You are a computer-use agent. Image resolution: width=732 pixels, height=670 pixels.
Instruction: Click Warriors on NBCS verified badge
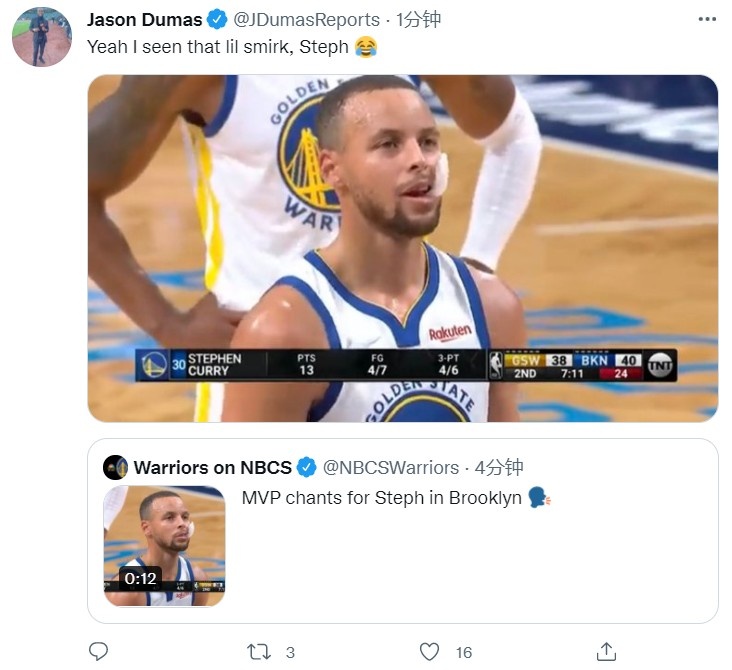(x=307, y=467)
